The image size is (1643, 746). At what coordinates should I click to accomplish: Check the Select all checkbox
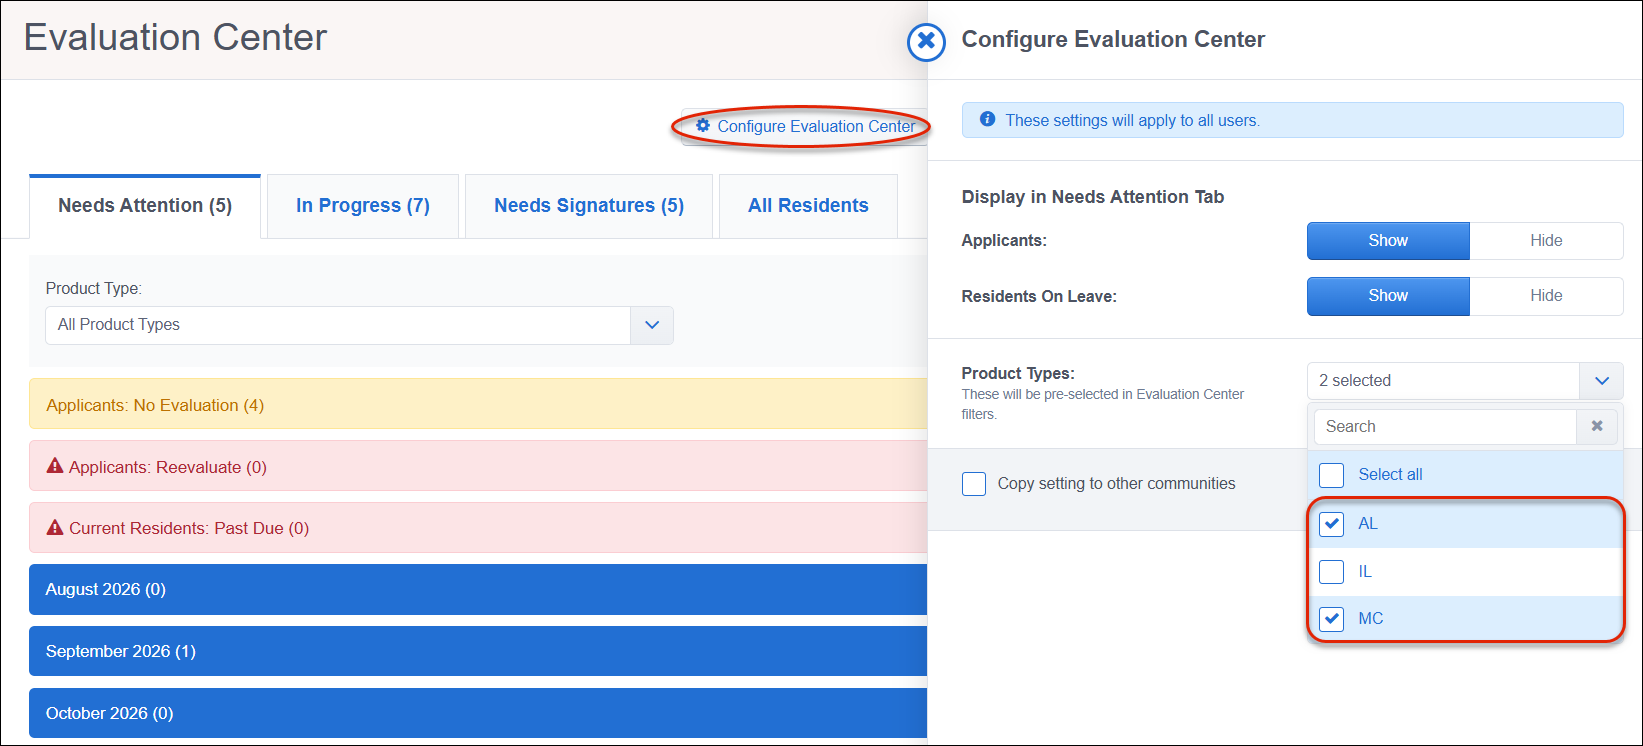coord(1332,475)
